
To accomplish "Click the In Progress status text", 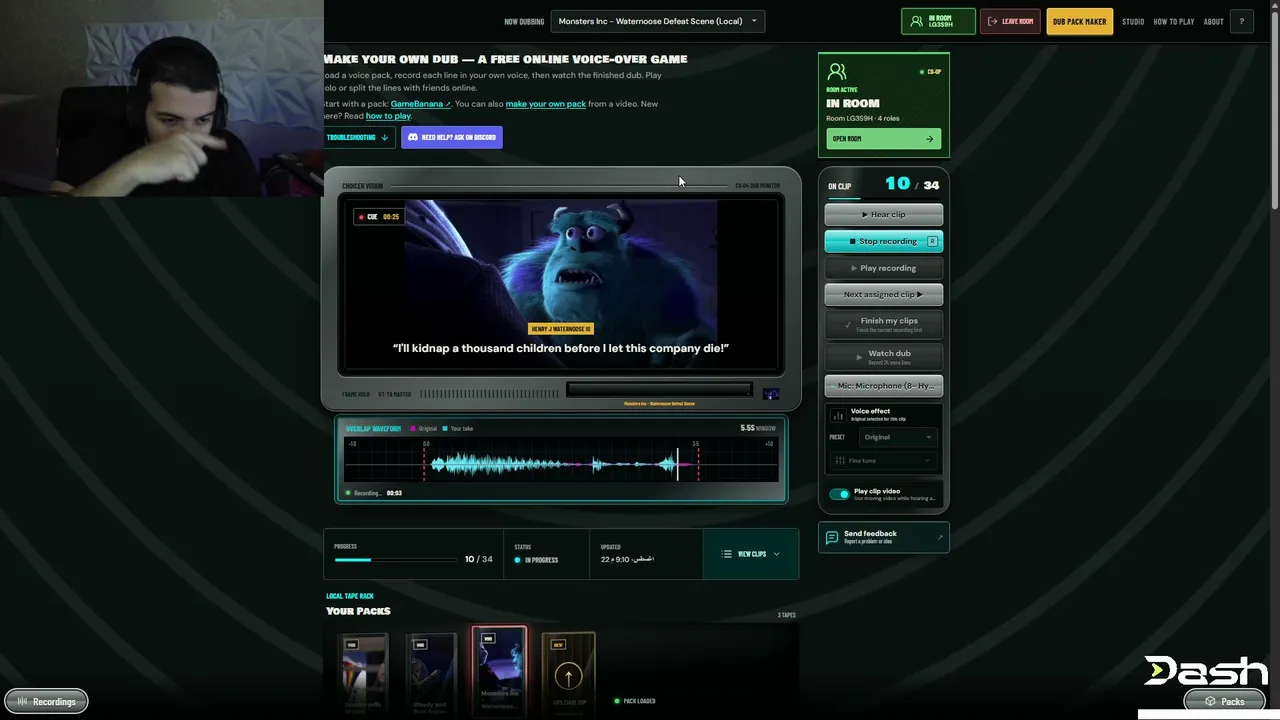I will coord(541,560).
